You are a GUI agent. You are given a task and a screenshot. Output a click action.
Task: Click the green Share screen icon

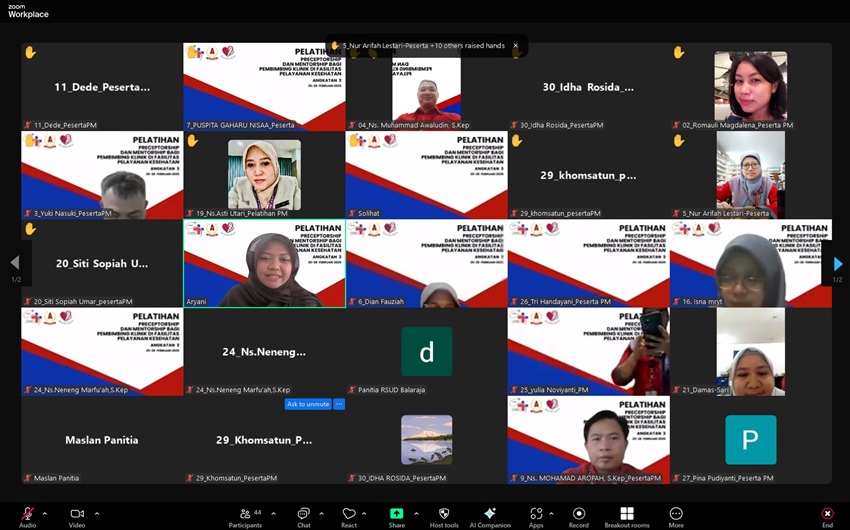coord(397,513)
